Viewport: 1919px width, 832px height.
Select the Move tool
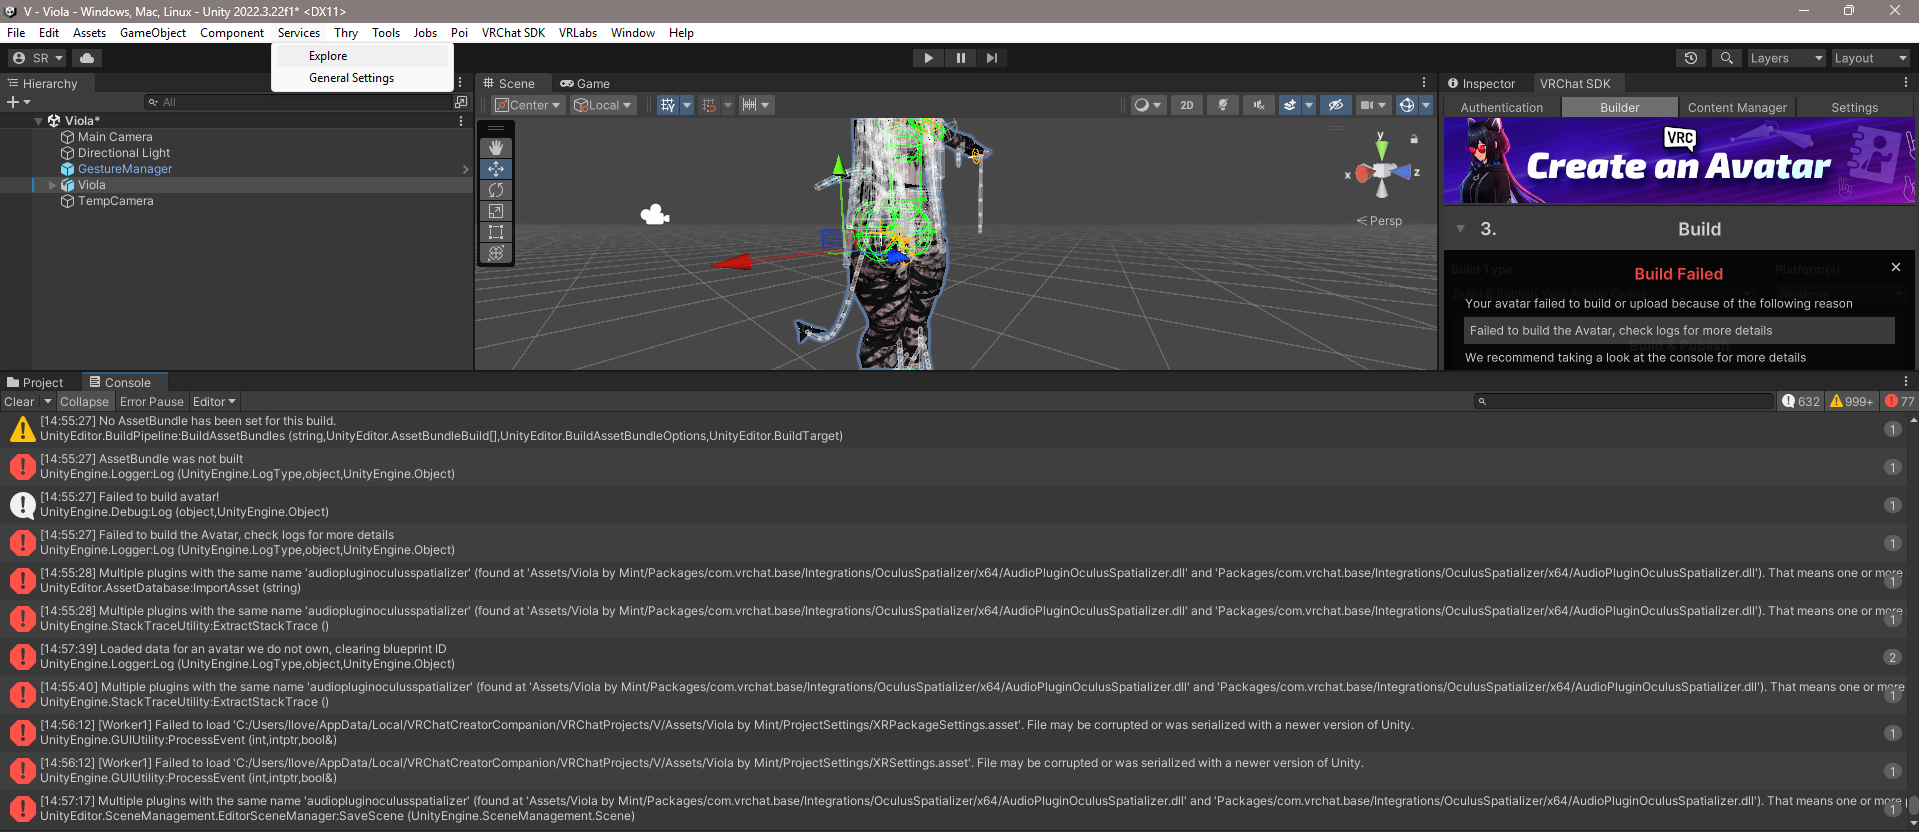496,169
